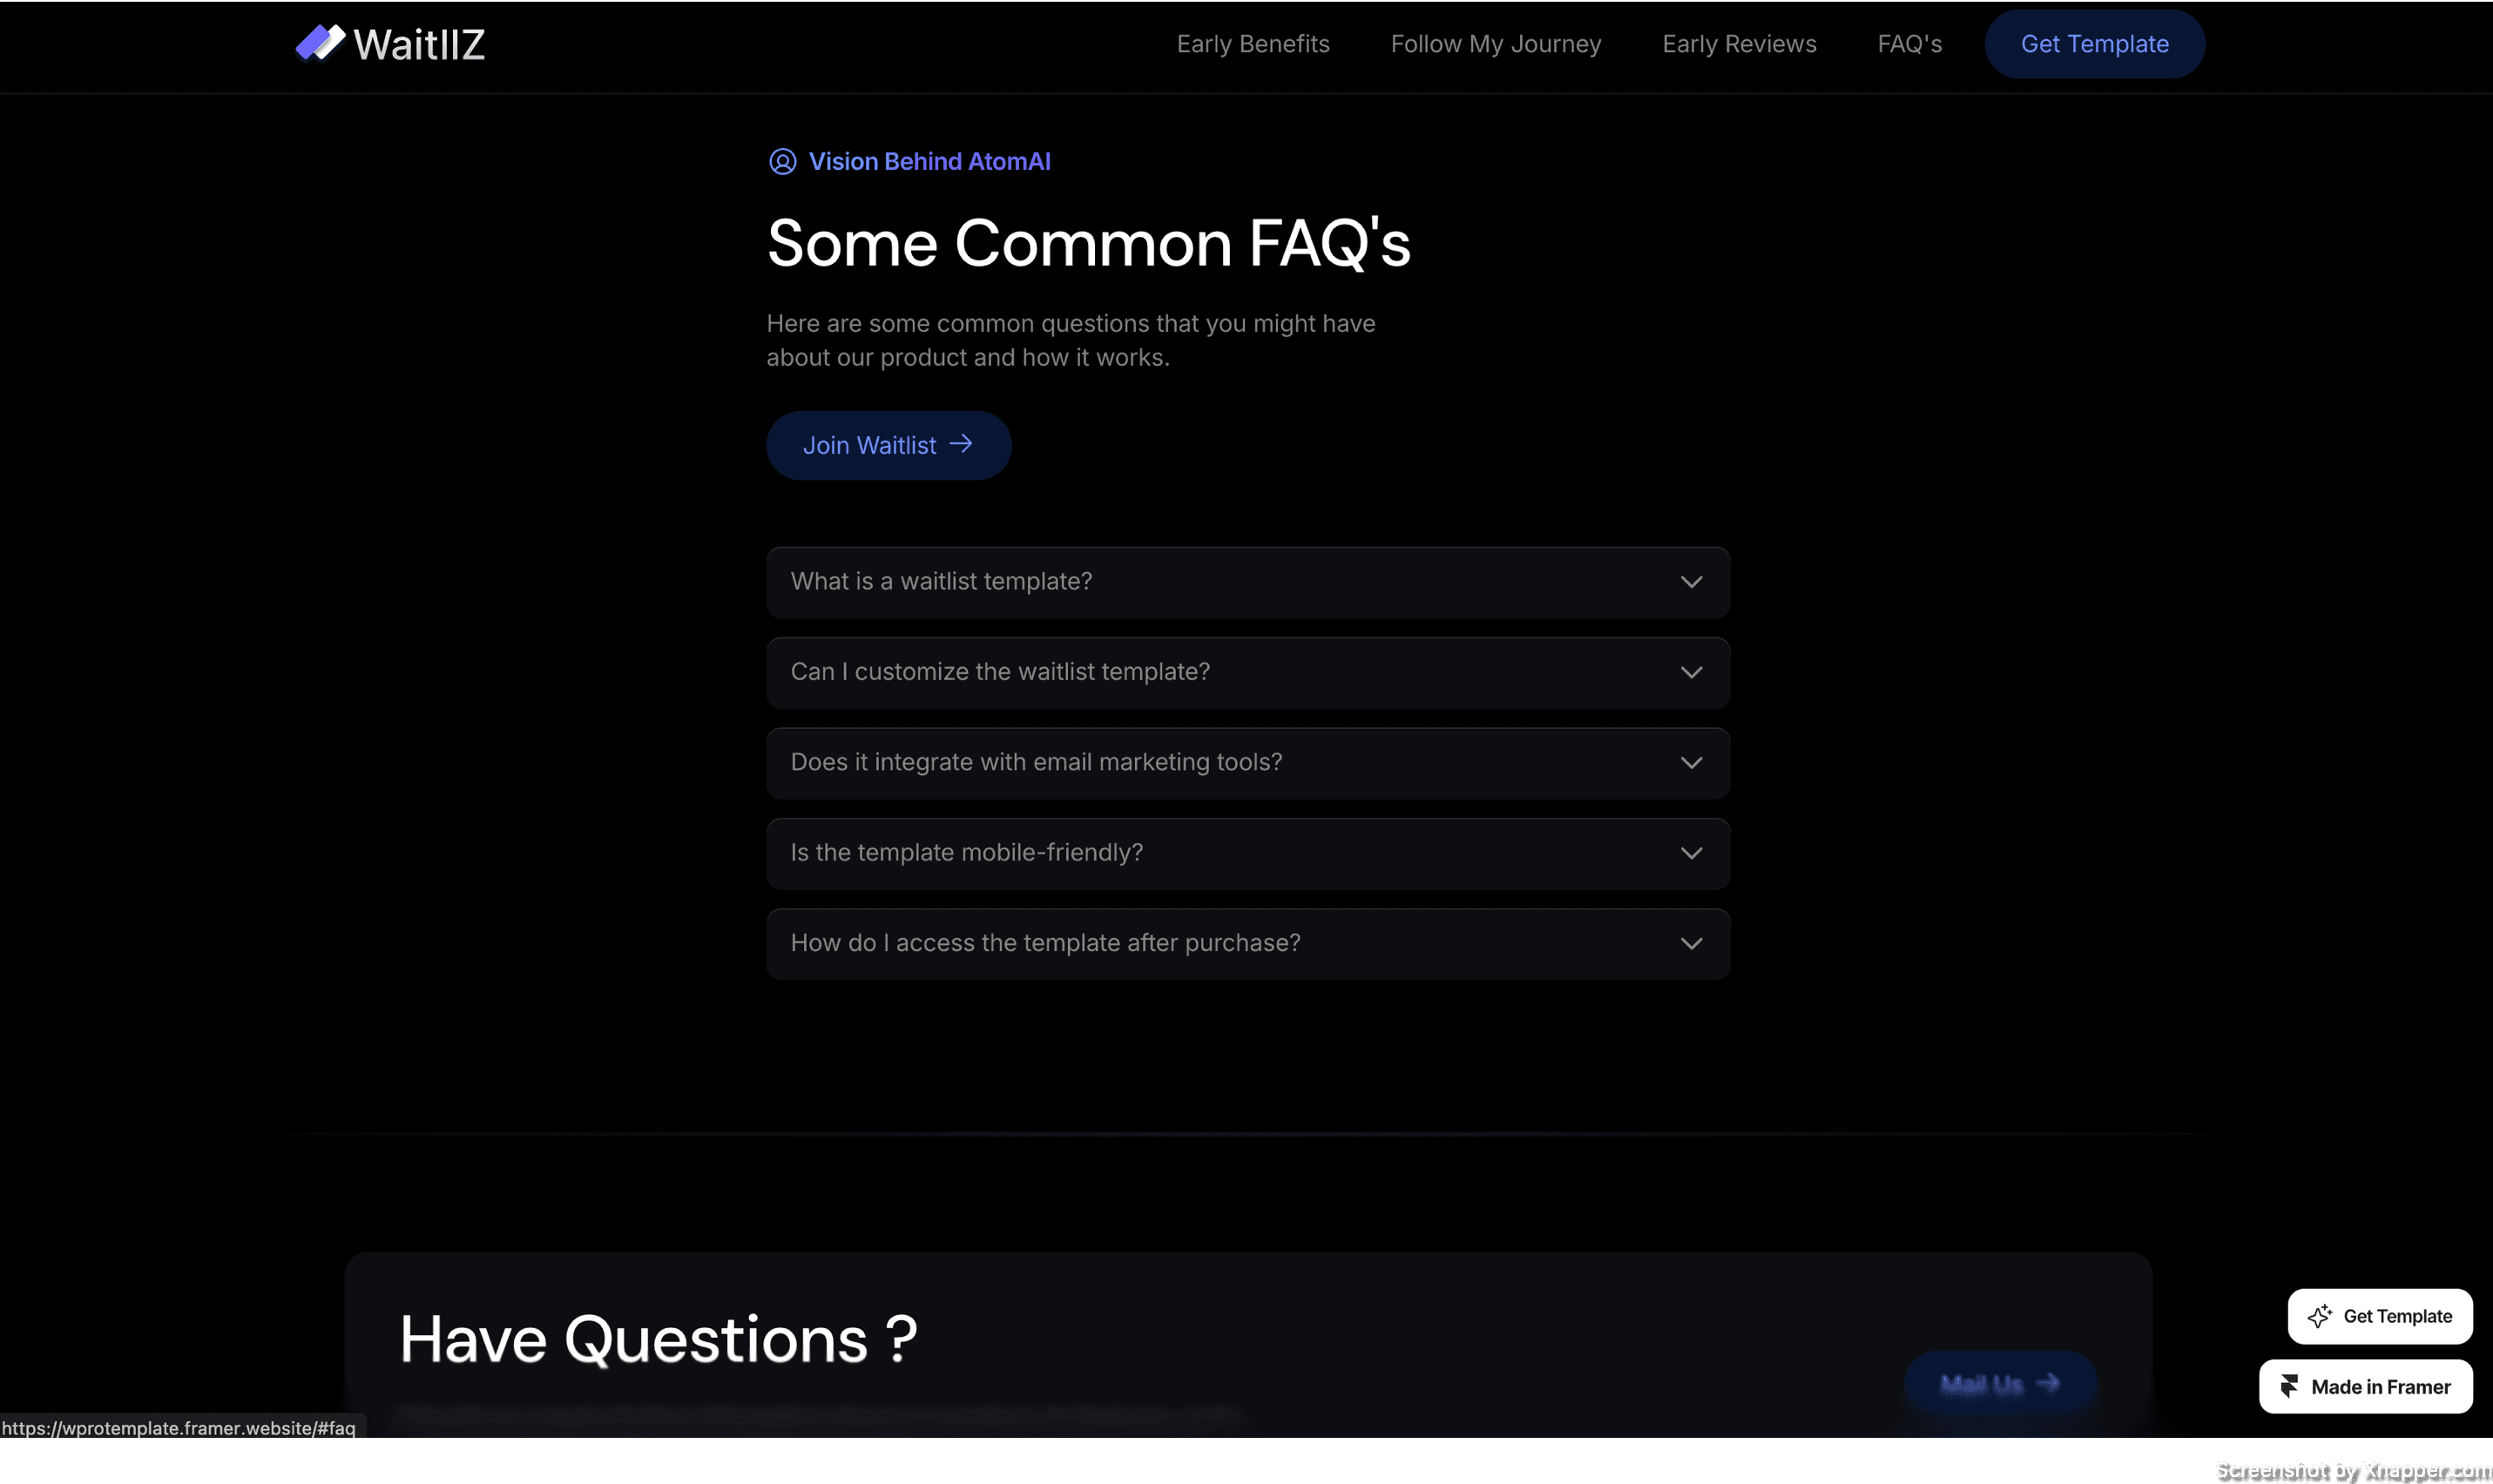Navigate to Early Reviews section
This screenshot has width=2493, height=1484.
1739,44
